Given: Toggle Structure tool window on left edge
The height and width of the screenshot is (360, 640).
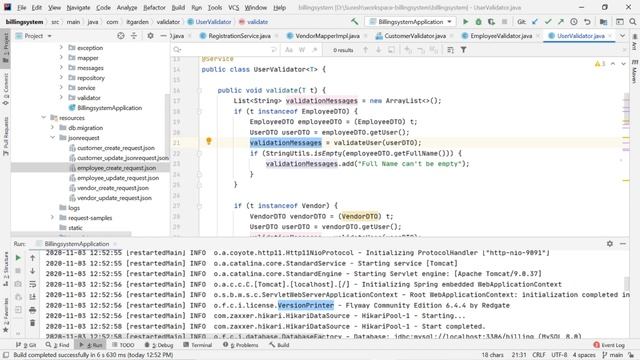Looking at the screenshot, I should pos(6,269).
